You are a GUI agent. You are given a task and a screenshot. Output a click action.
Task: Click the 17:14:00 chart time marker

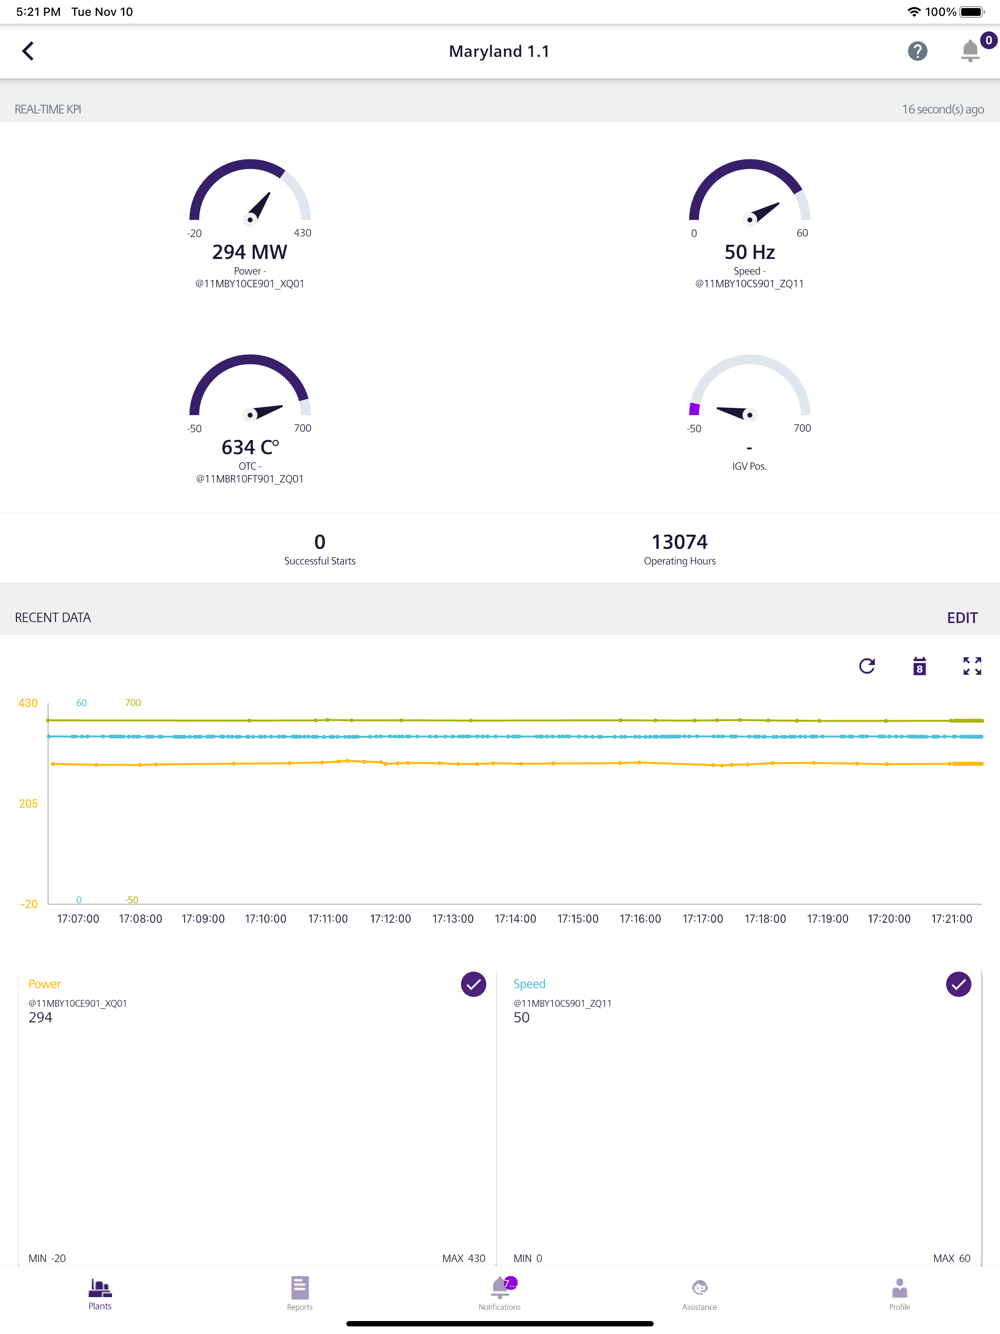point(515,919)
